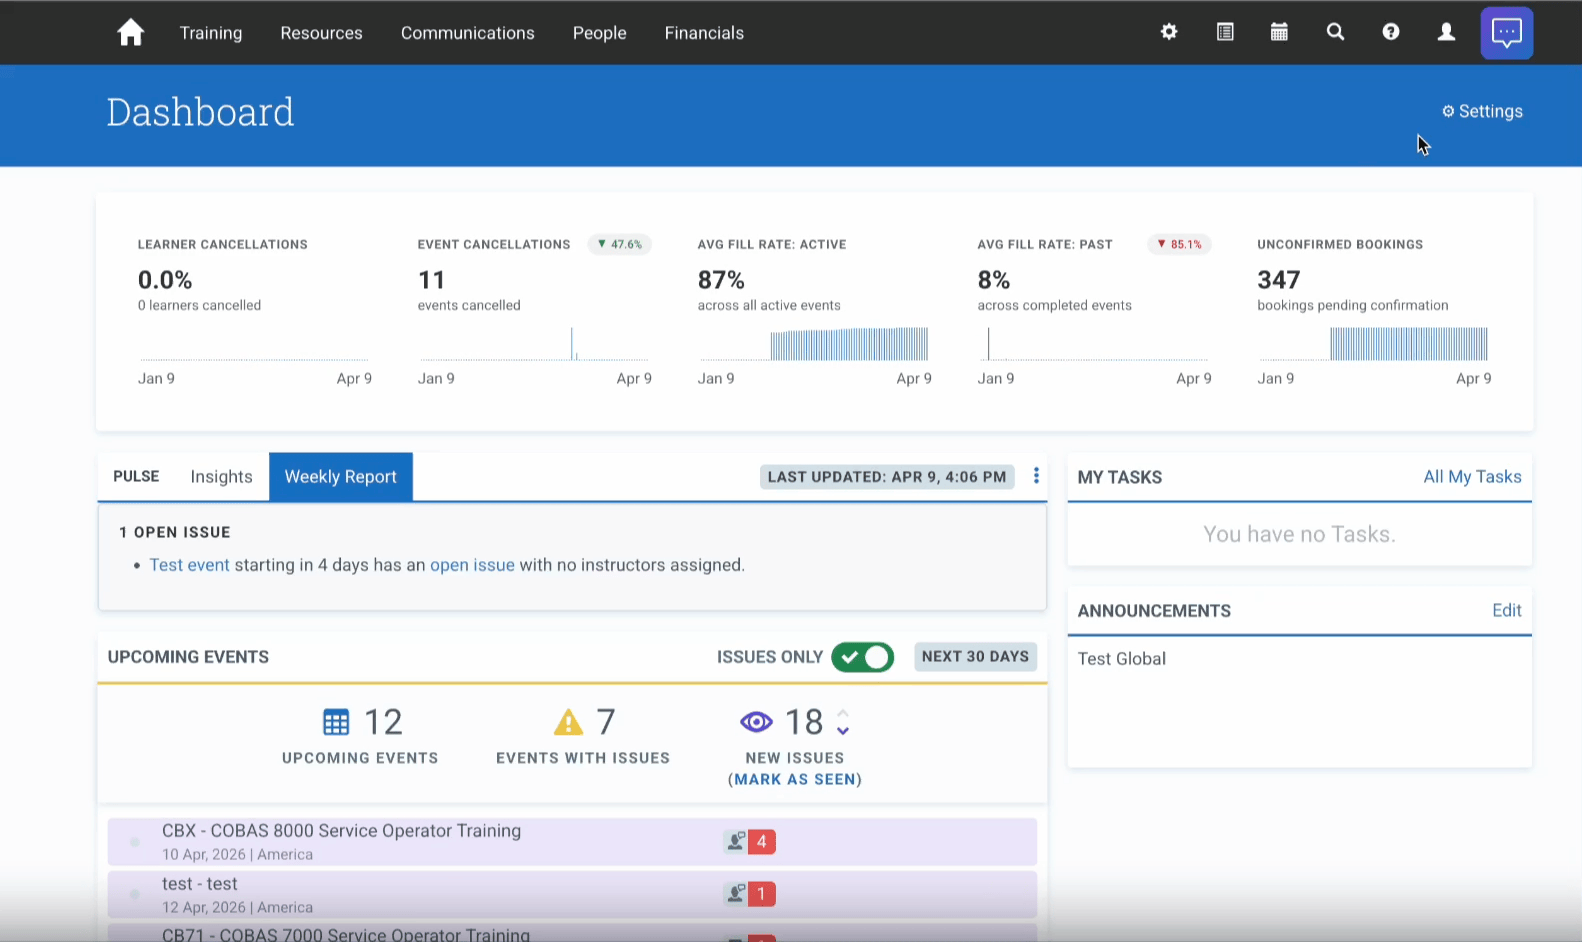
Task: Click the 347 unconfirmed bookings value
Action: click(1279, 280)
